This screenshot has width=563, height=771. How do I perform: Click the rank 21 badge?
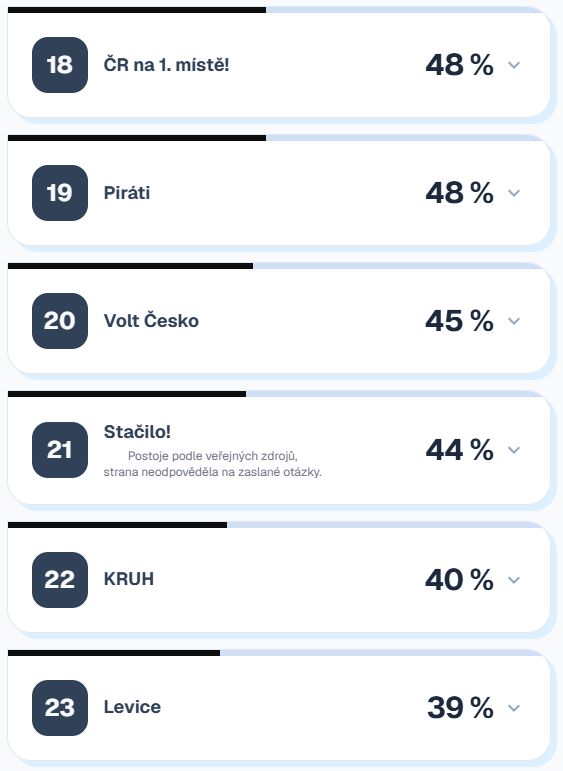click(60, 450)
